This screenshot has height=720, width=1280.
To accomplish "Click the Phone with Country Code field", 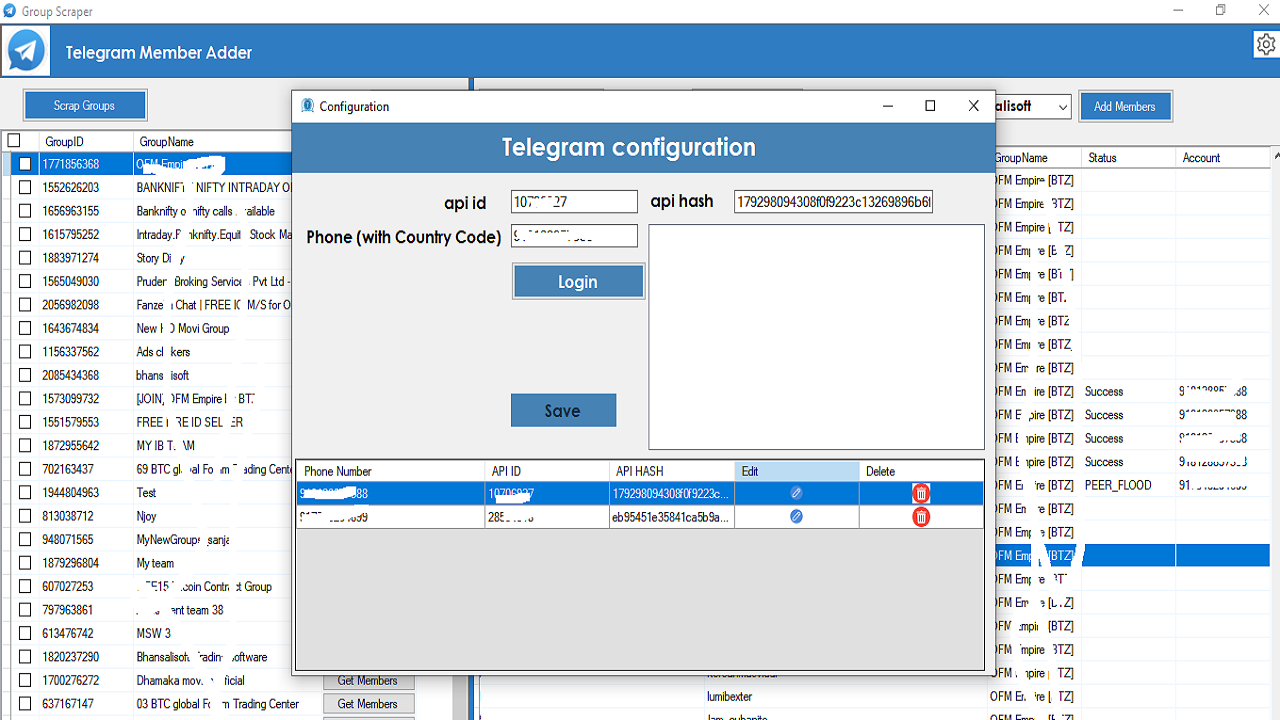I will click(573, 236).
